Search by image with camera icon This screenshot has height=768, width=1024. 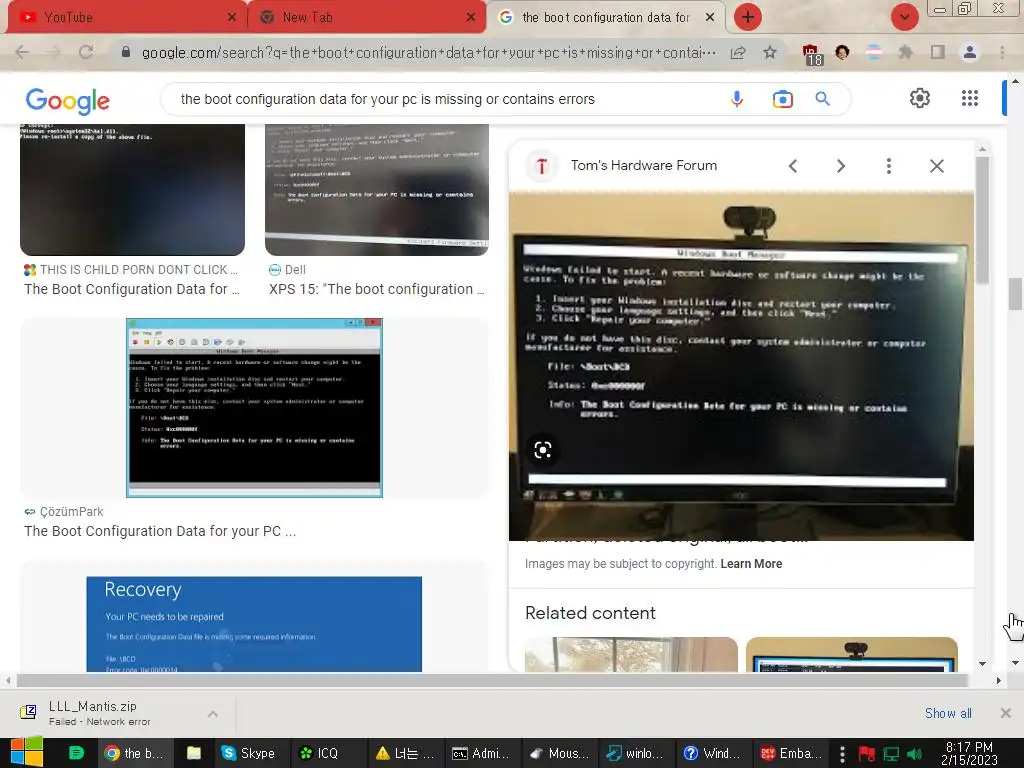point(782,99)
